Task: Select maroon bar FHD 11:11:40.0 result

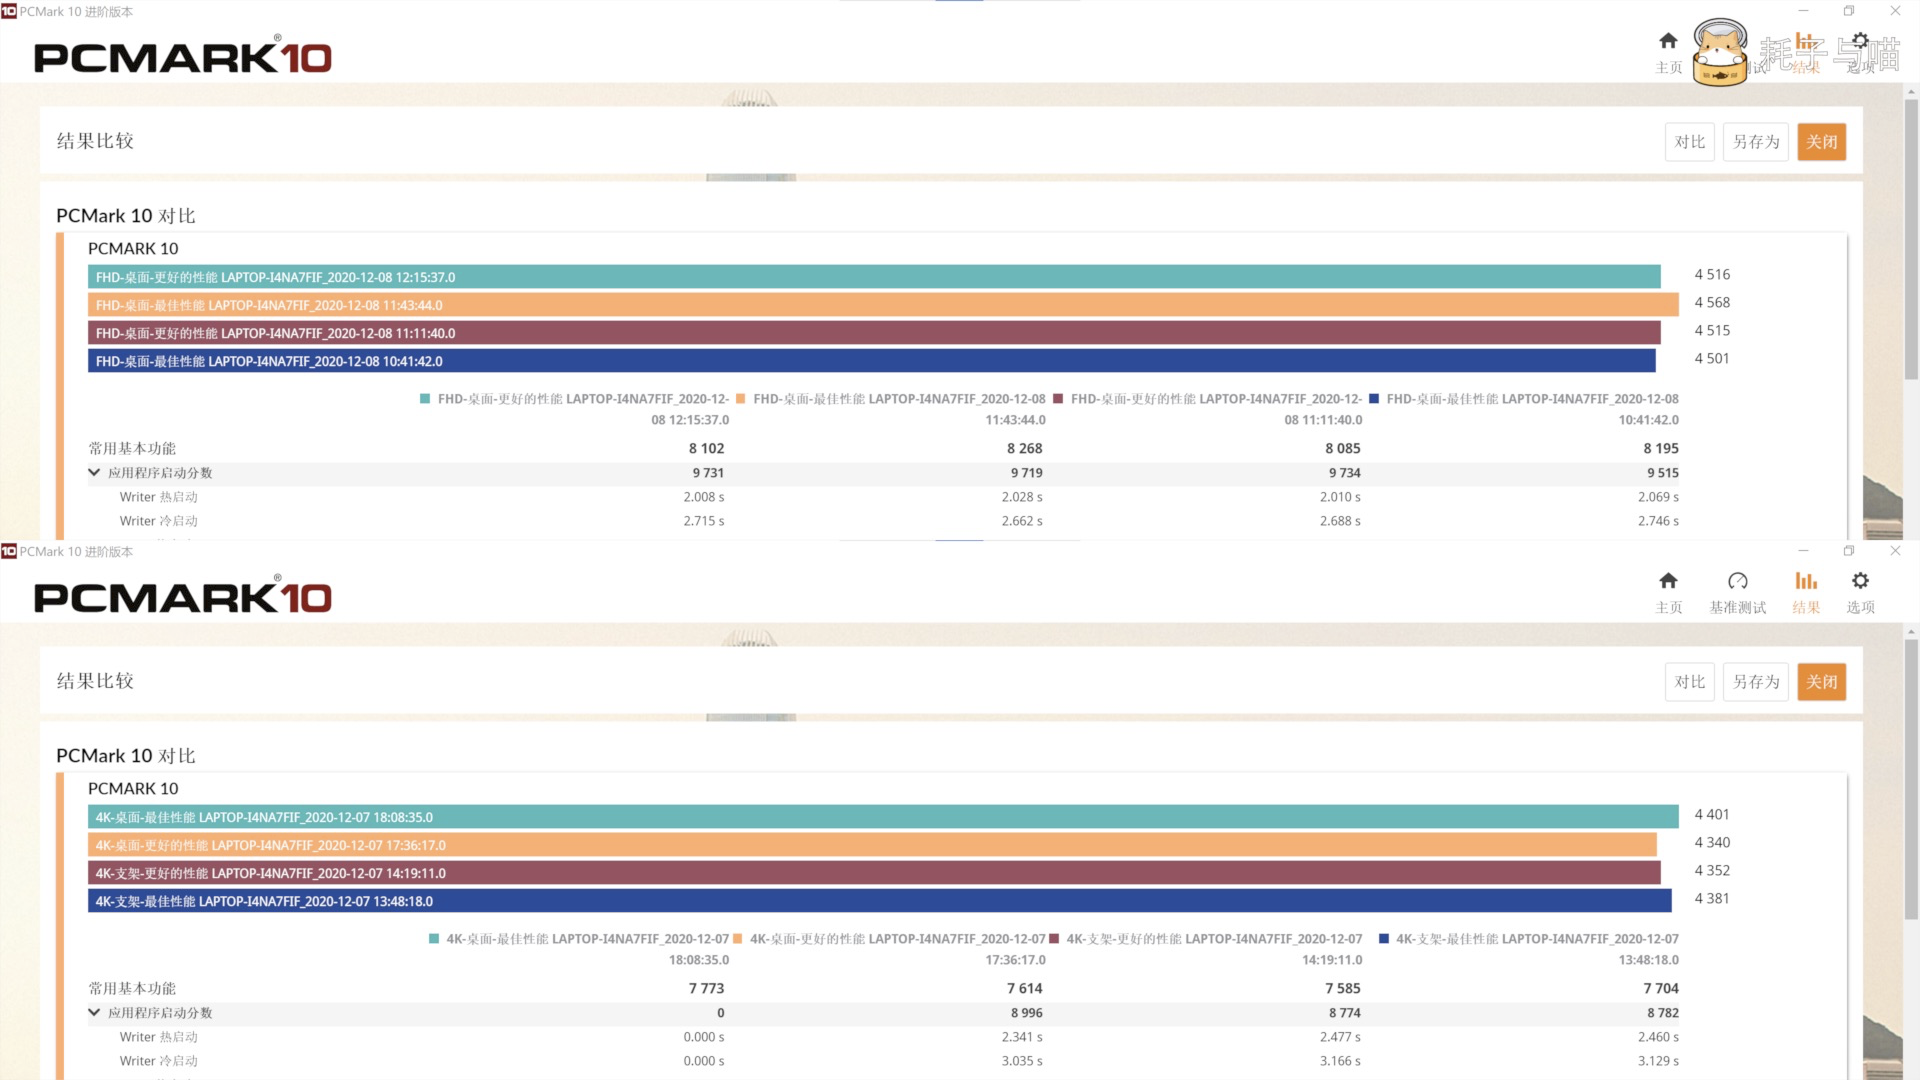Action: [x=874, y=333]
